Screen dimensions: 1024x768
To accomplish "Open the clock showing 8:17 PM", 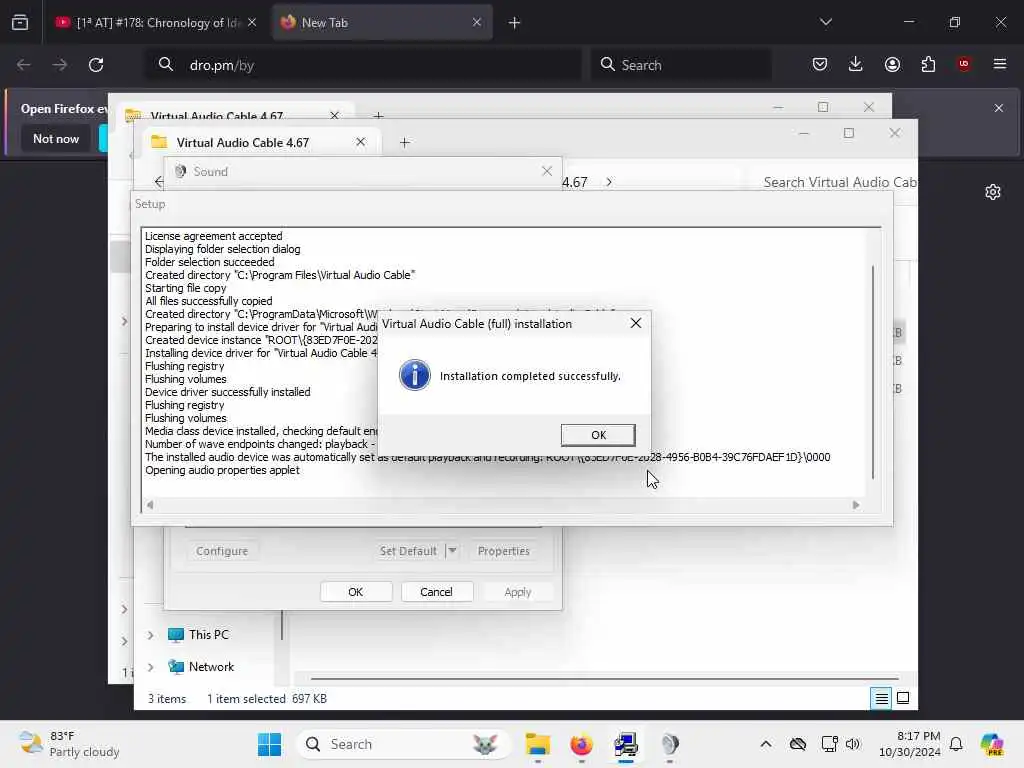I will pos(910,744).
